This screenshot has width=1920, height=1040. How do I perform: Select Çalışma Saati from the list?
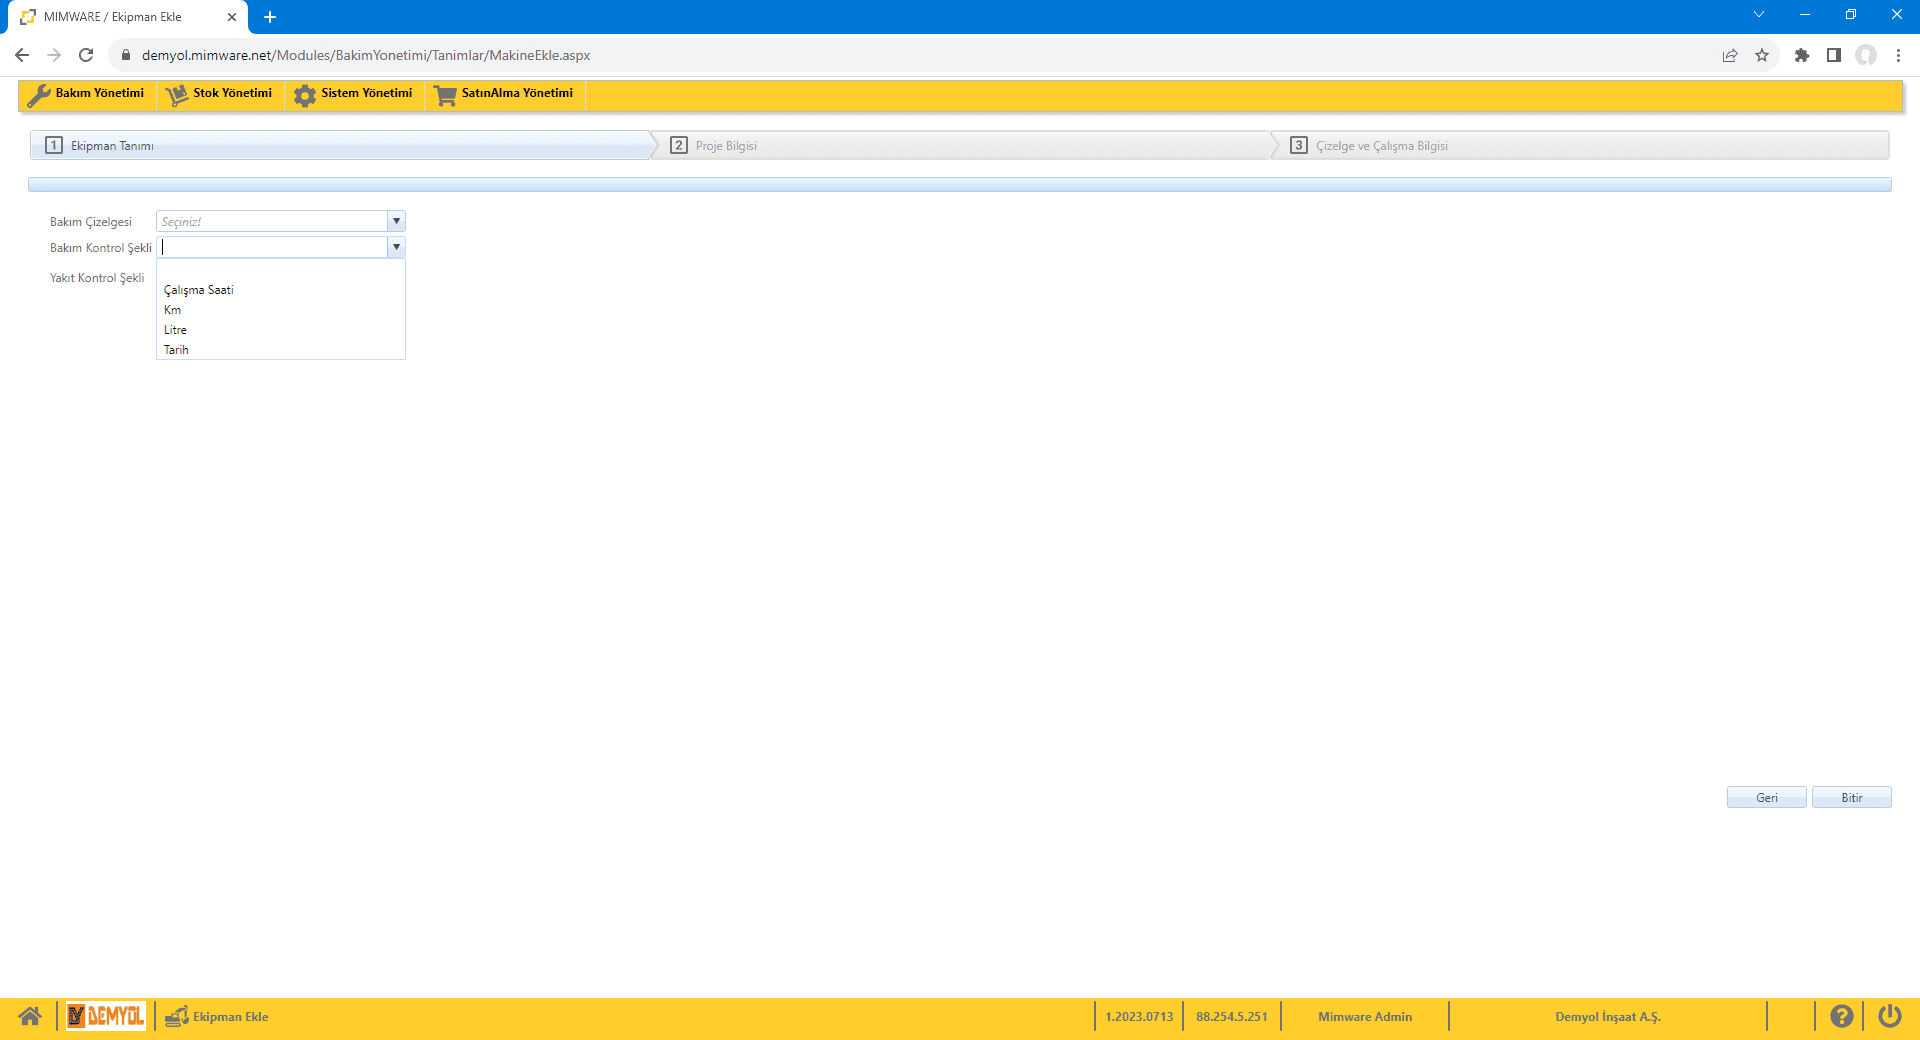[199, 290]
